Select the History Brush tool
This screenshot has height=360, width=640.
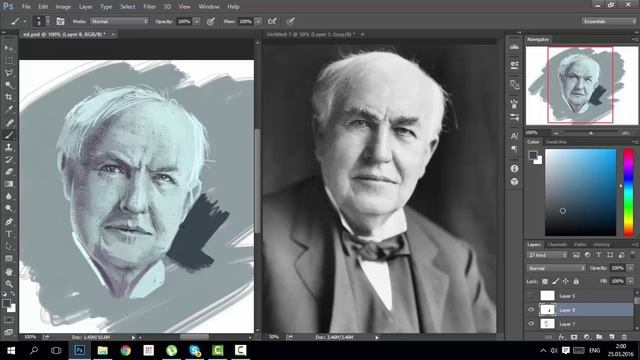tap(9, 160)
